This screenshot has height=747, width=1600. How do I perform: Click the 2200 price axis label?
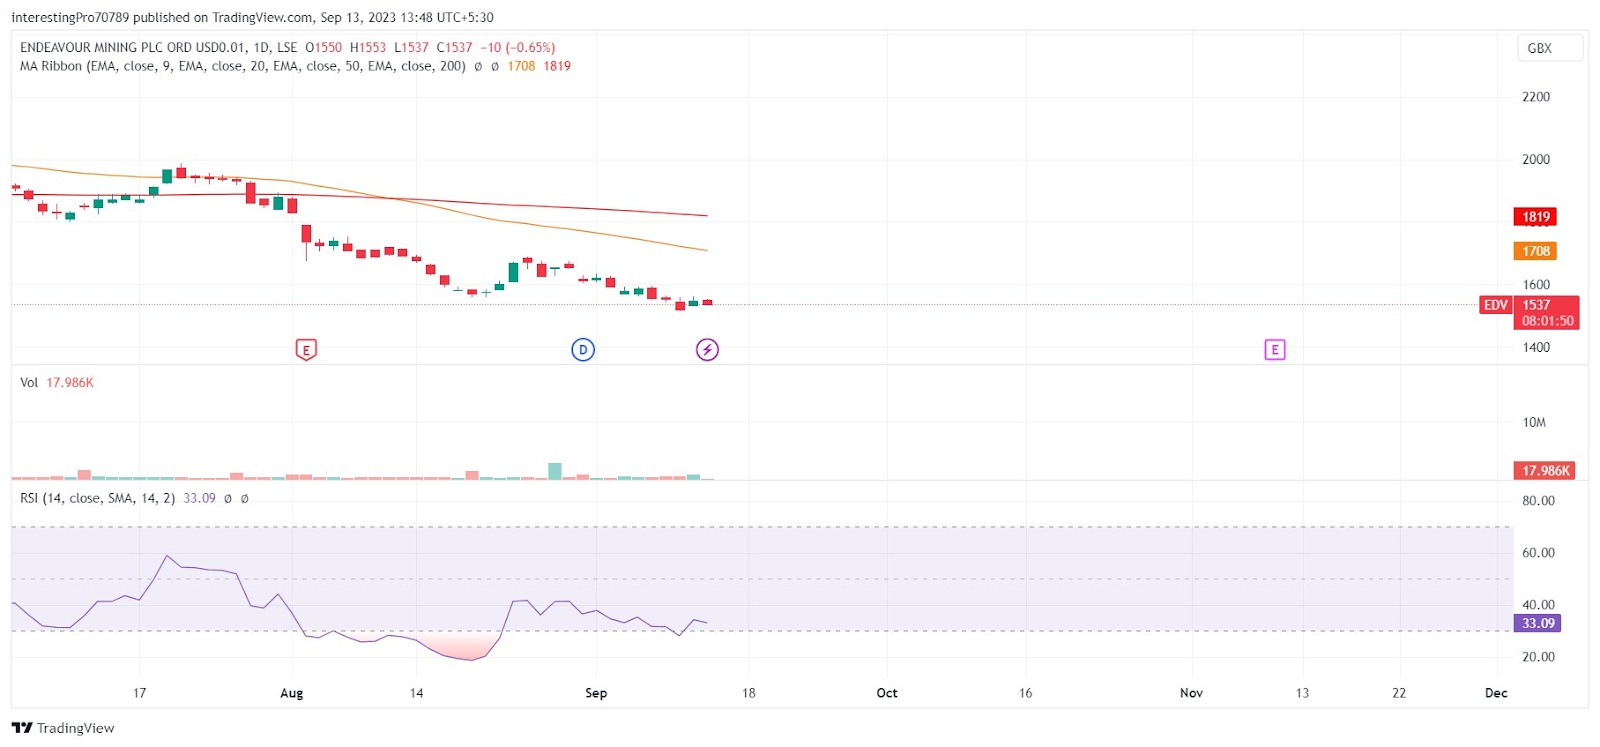coord(1536,97)
